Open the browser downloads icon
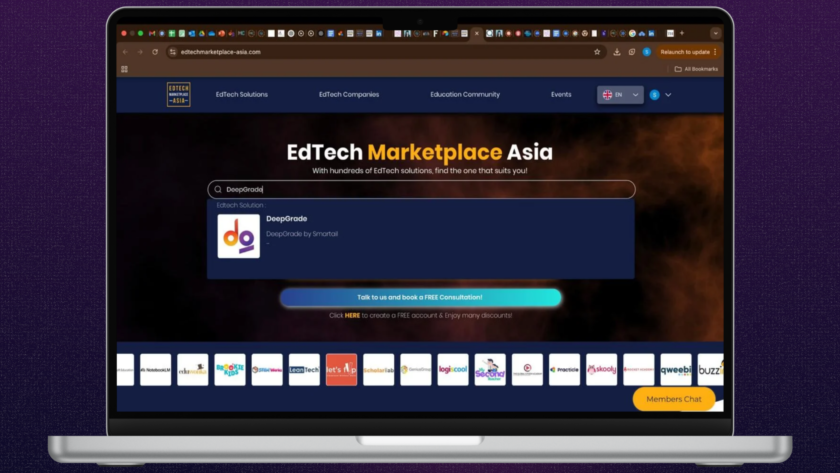 617,52
